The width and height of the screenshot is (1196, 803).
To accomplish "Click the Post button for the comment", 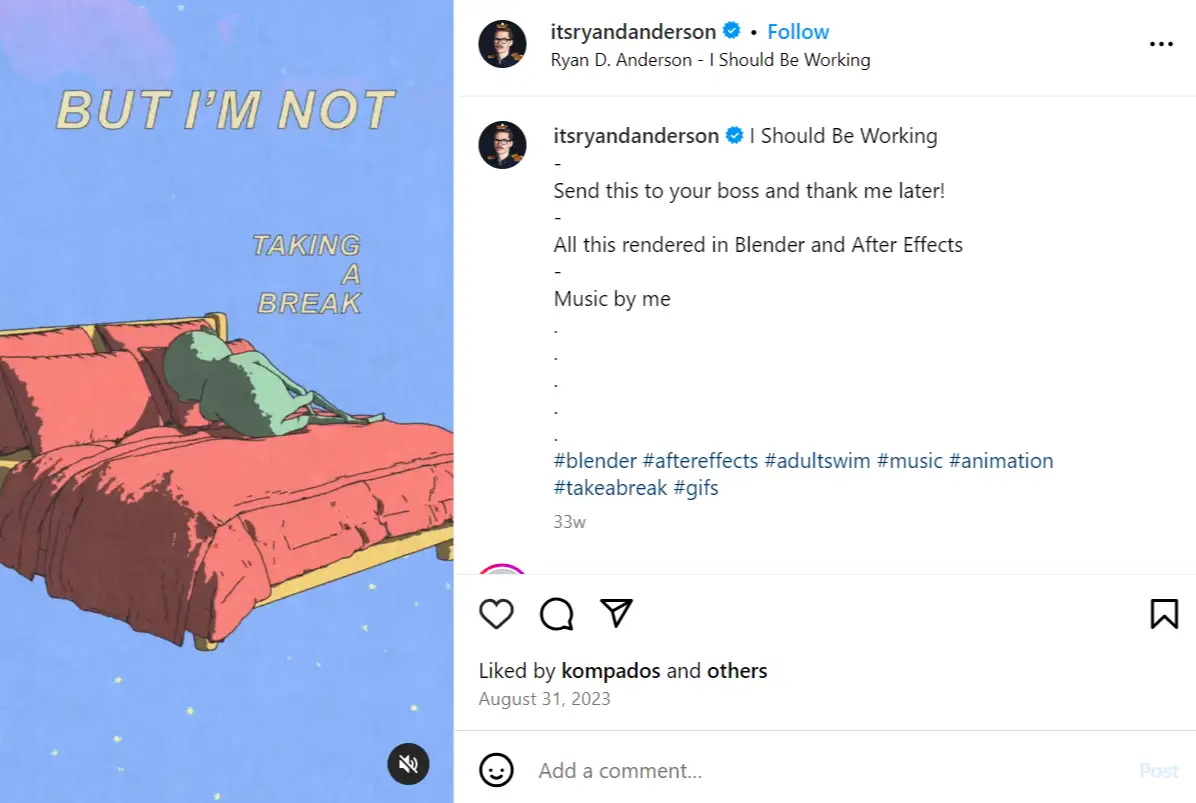I will coord(1159,770).
